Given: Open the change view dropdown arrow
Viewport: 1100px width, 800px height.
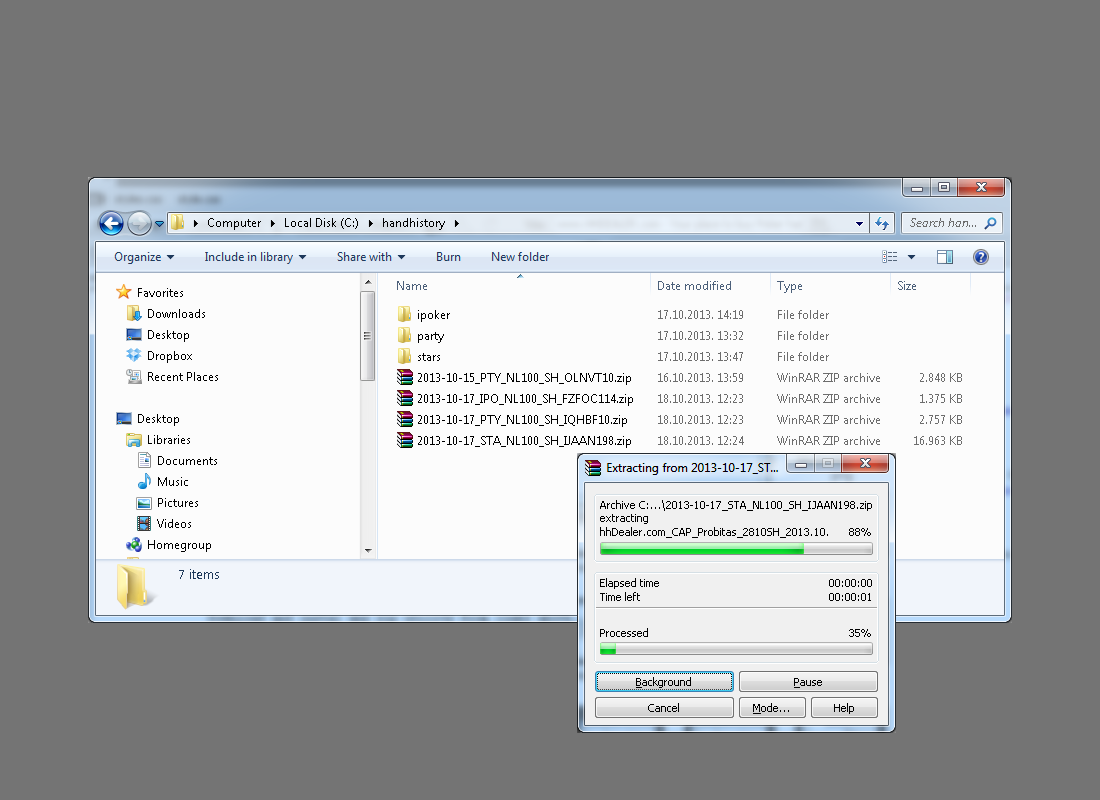Looking at the screenshot, I should 911,257.
